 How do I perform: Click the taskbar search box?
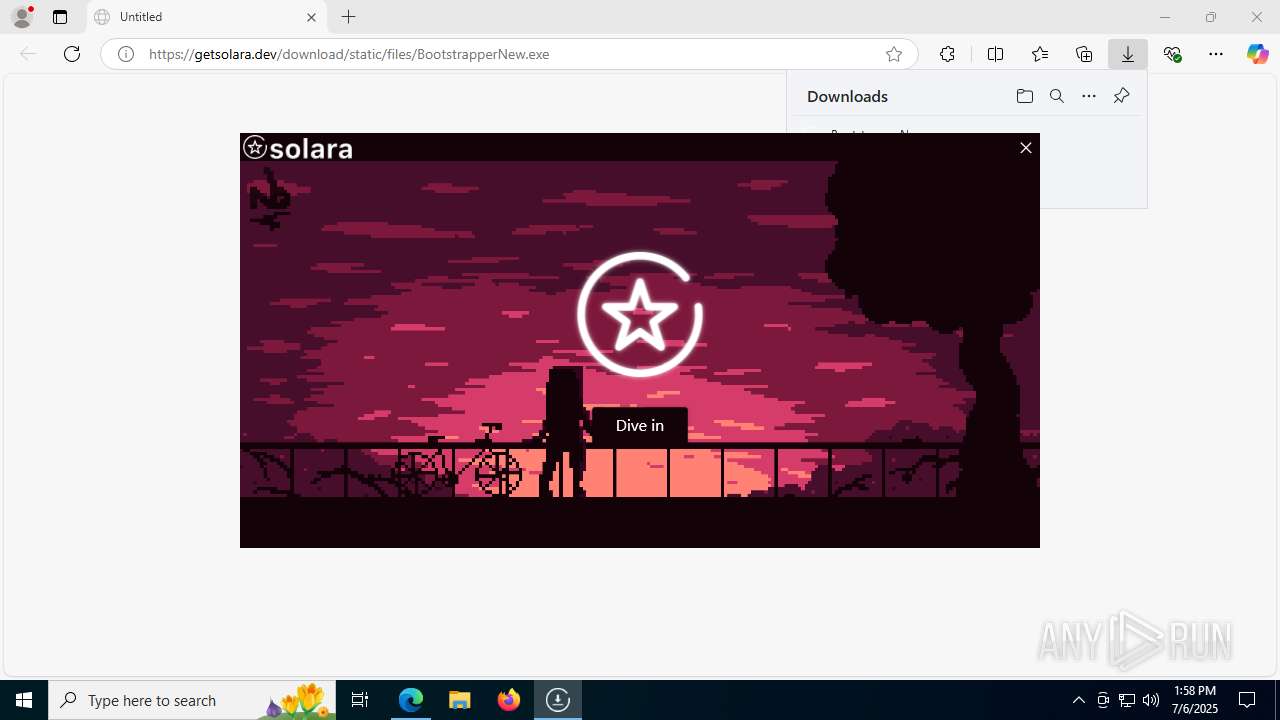coord(192,700)
